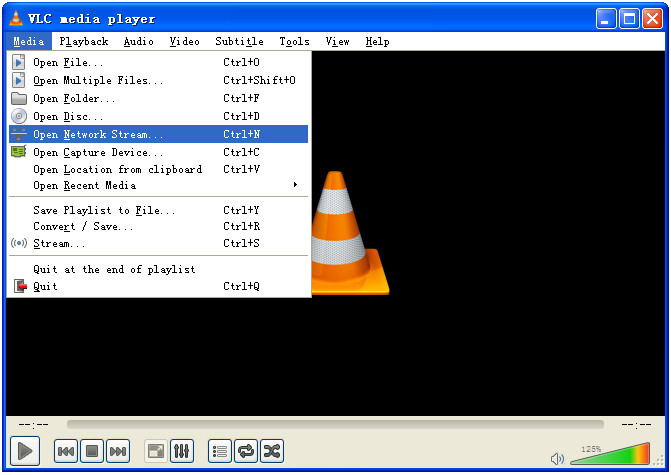Select Quit menu entry
The height and width of the screenshot is (475, 671).
(158, 286)
